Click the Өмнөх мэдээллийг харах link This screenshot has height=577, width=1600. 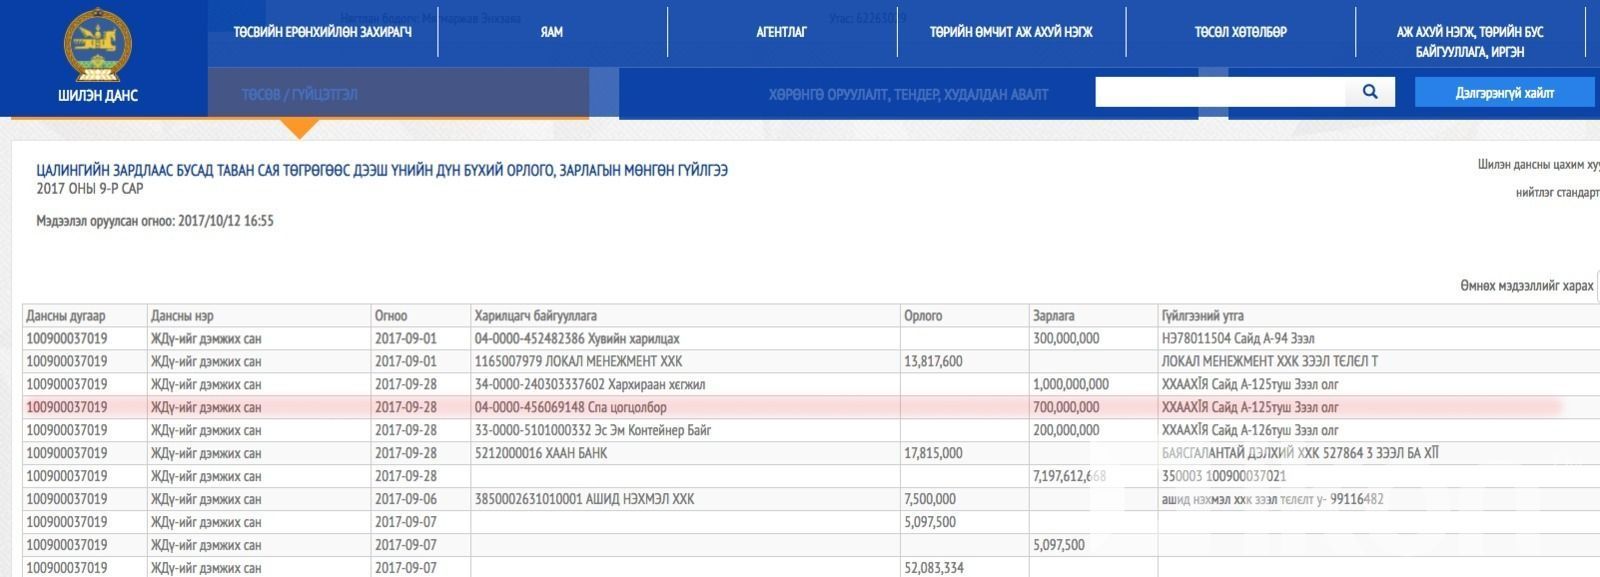pyautogui.click(x=1526, y=286)
